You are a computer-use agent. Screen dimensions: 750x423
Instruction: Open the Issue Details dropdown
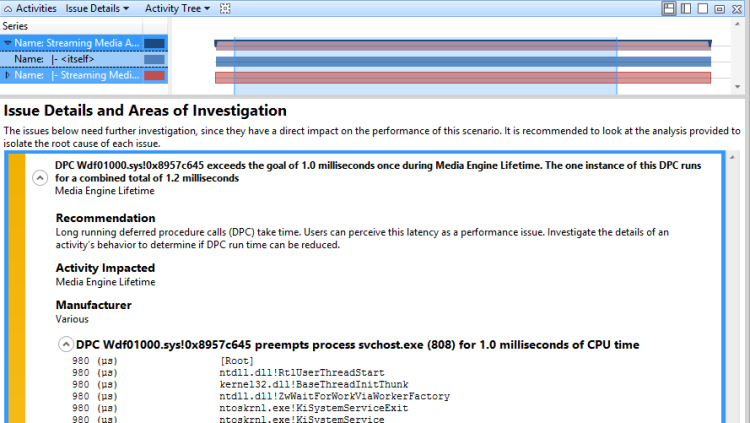(x=97, y=8)
